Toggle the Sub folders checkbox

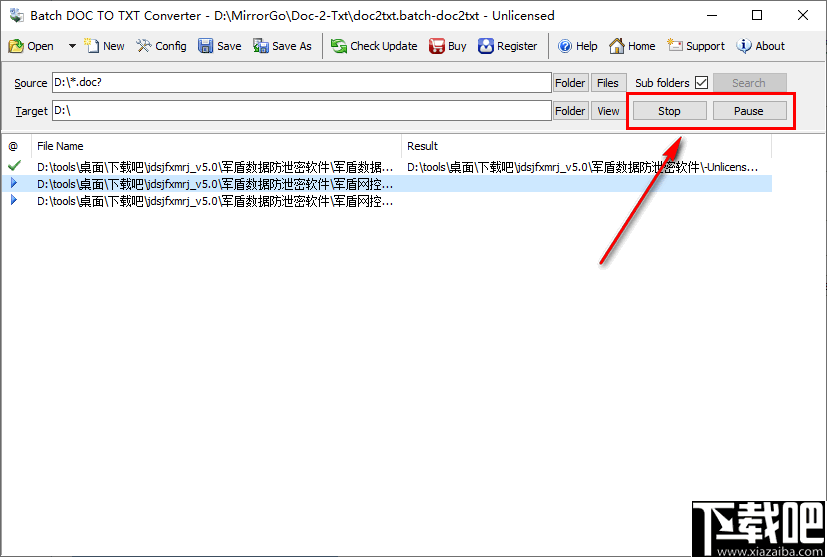click(x=701, y=83)
